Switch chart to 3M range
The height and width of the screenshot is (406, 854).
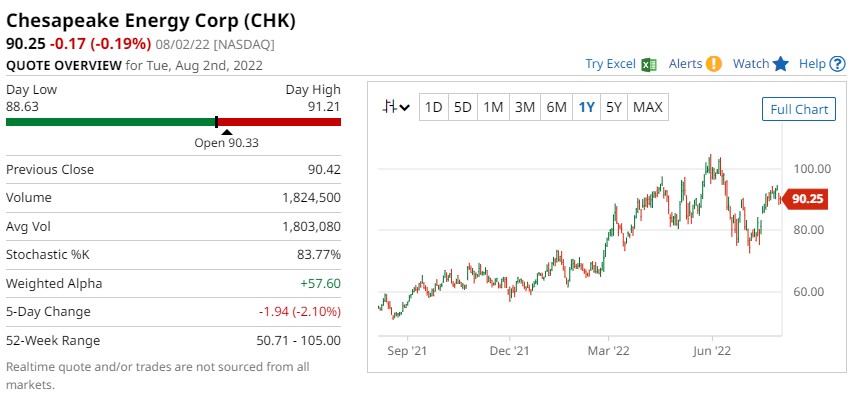click(x=524, y=107)
